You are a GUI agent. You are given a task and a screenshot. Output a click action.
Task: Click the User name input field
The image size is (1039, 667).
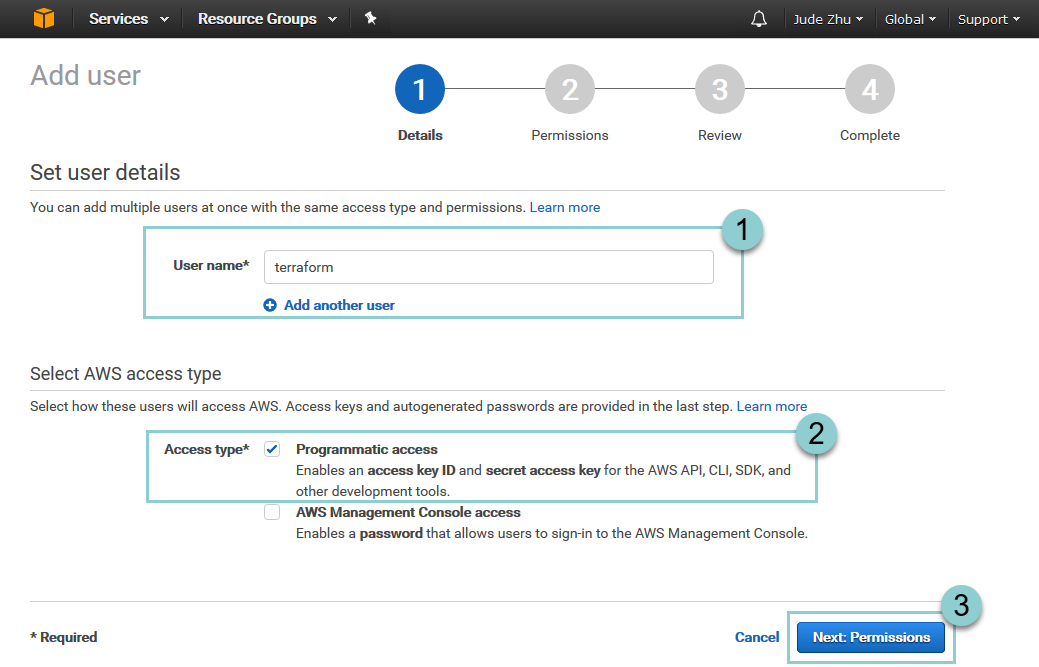(x=488, y=267)
